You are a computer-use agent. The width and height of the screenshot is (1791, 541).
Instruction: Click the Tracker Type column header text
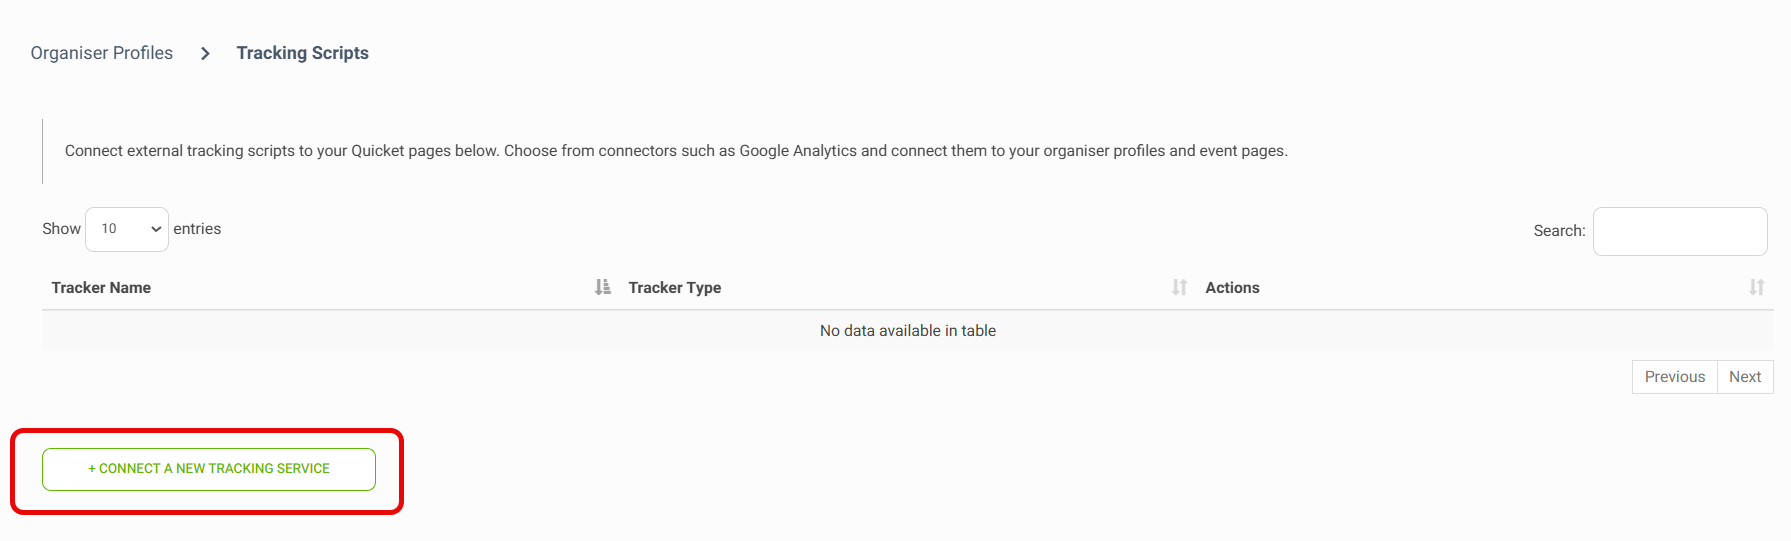675,288
